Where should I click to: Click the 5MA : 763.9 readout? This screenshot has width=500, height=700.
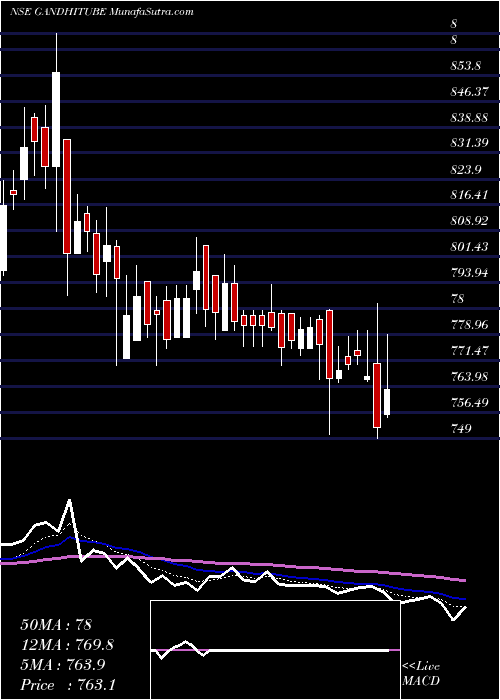pyautogui.click(x=63, y=664)
